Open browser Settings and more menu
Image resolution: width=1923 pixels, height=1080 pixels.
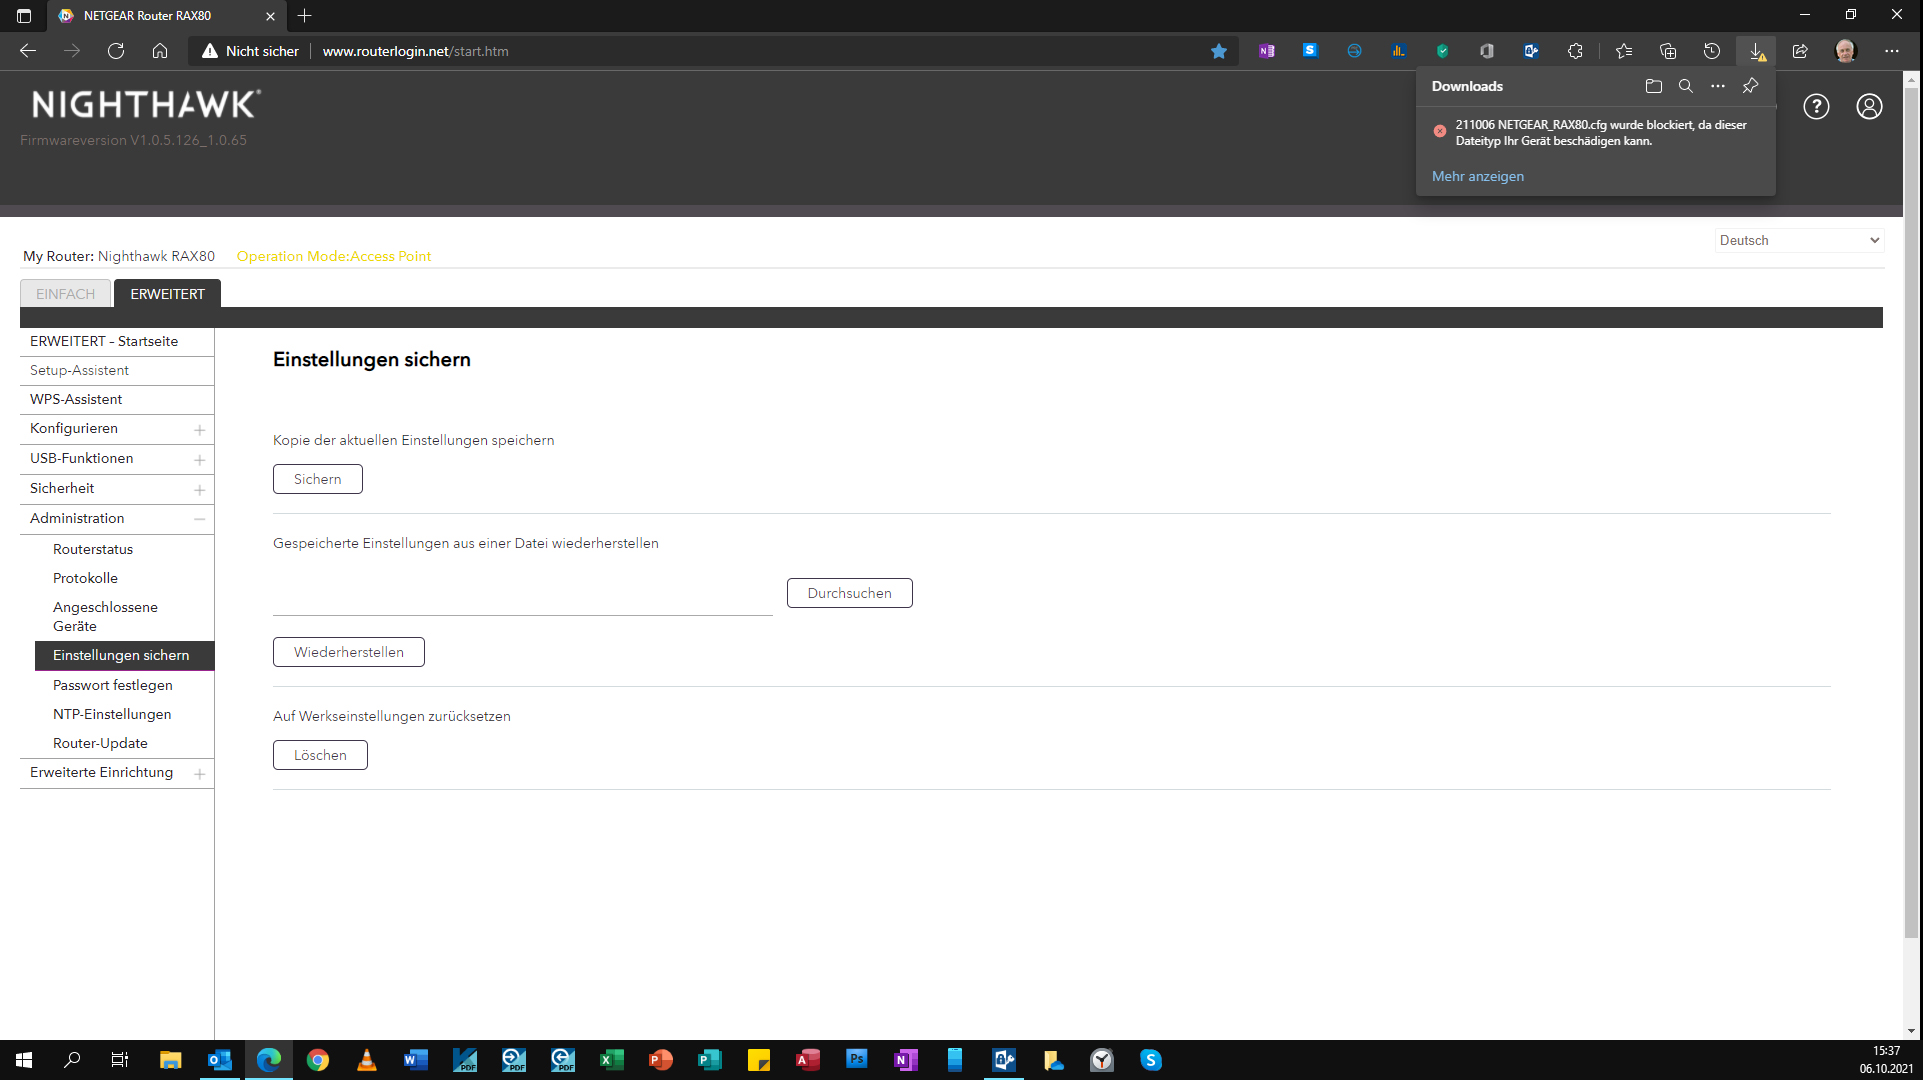click(1891, 51)
